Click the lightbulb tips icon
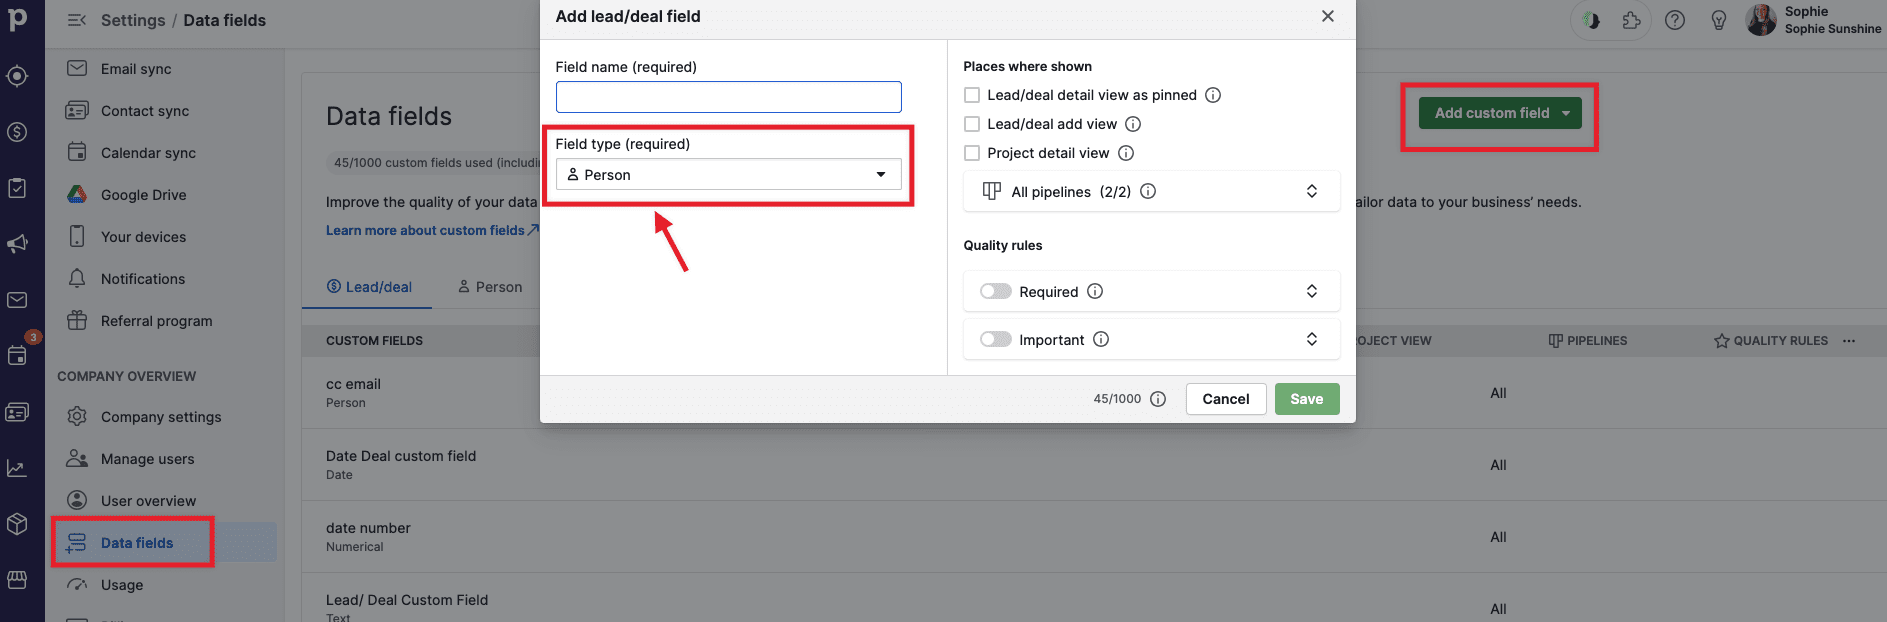This screenshot has width=1887, height=622. coord(1719,20)
